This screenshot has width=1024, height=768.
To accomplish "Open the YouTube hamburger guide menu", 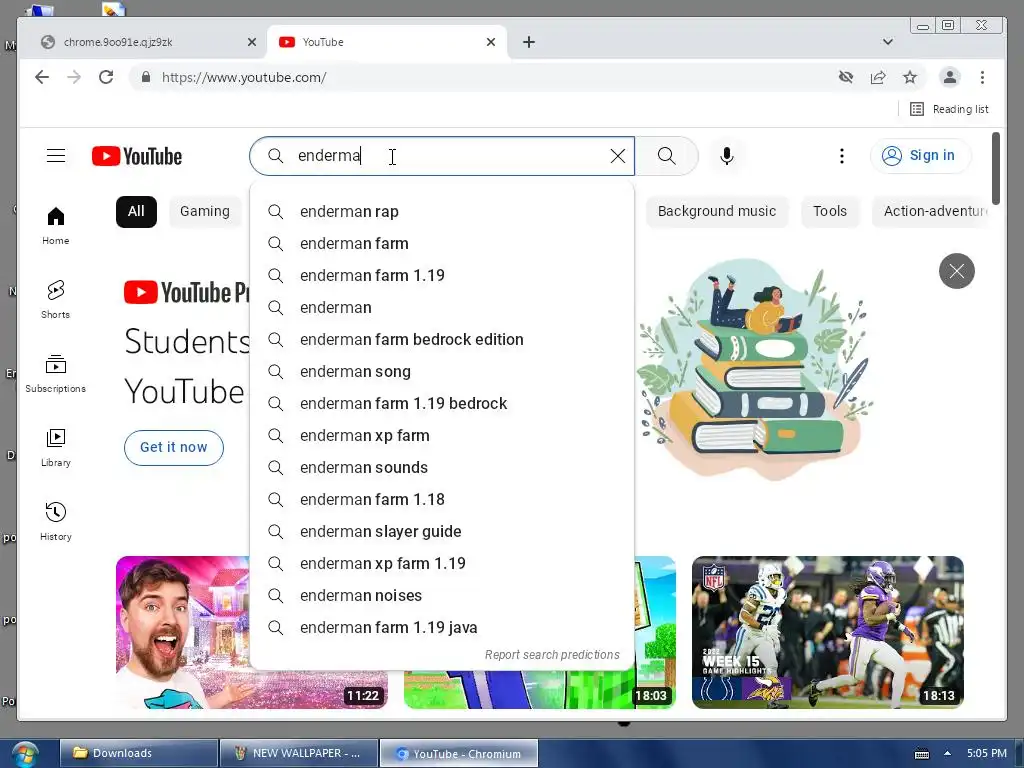I will [56, 155].
